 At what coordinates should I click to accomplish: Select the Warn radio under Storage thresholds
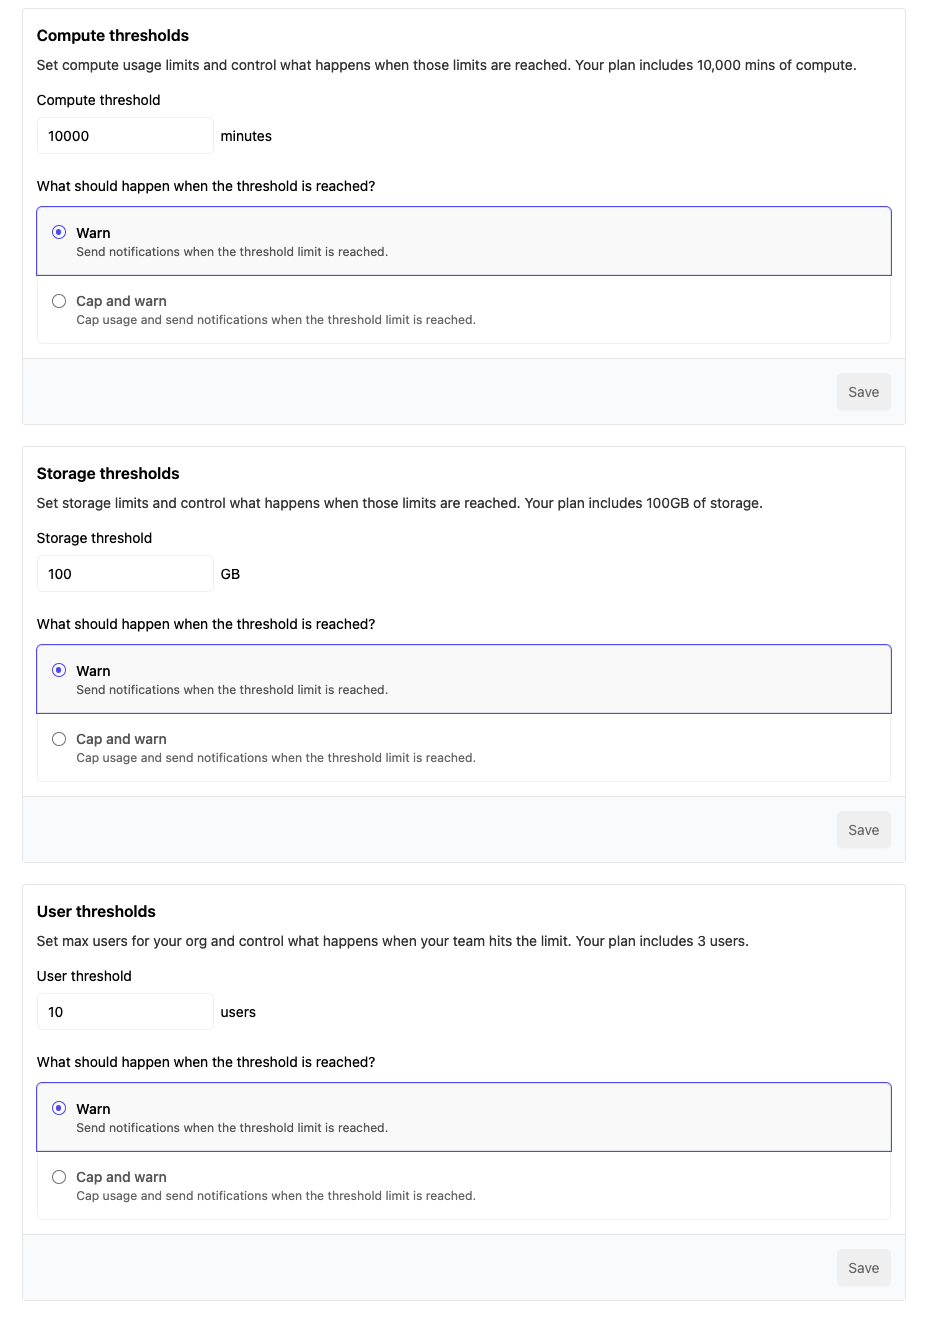click(x=59, y=670)
